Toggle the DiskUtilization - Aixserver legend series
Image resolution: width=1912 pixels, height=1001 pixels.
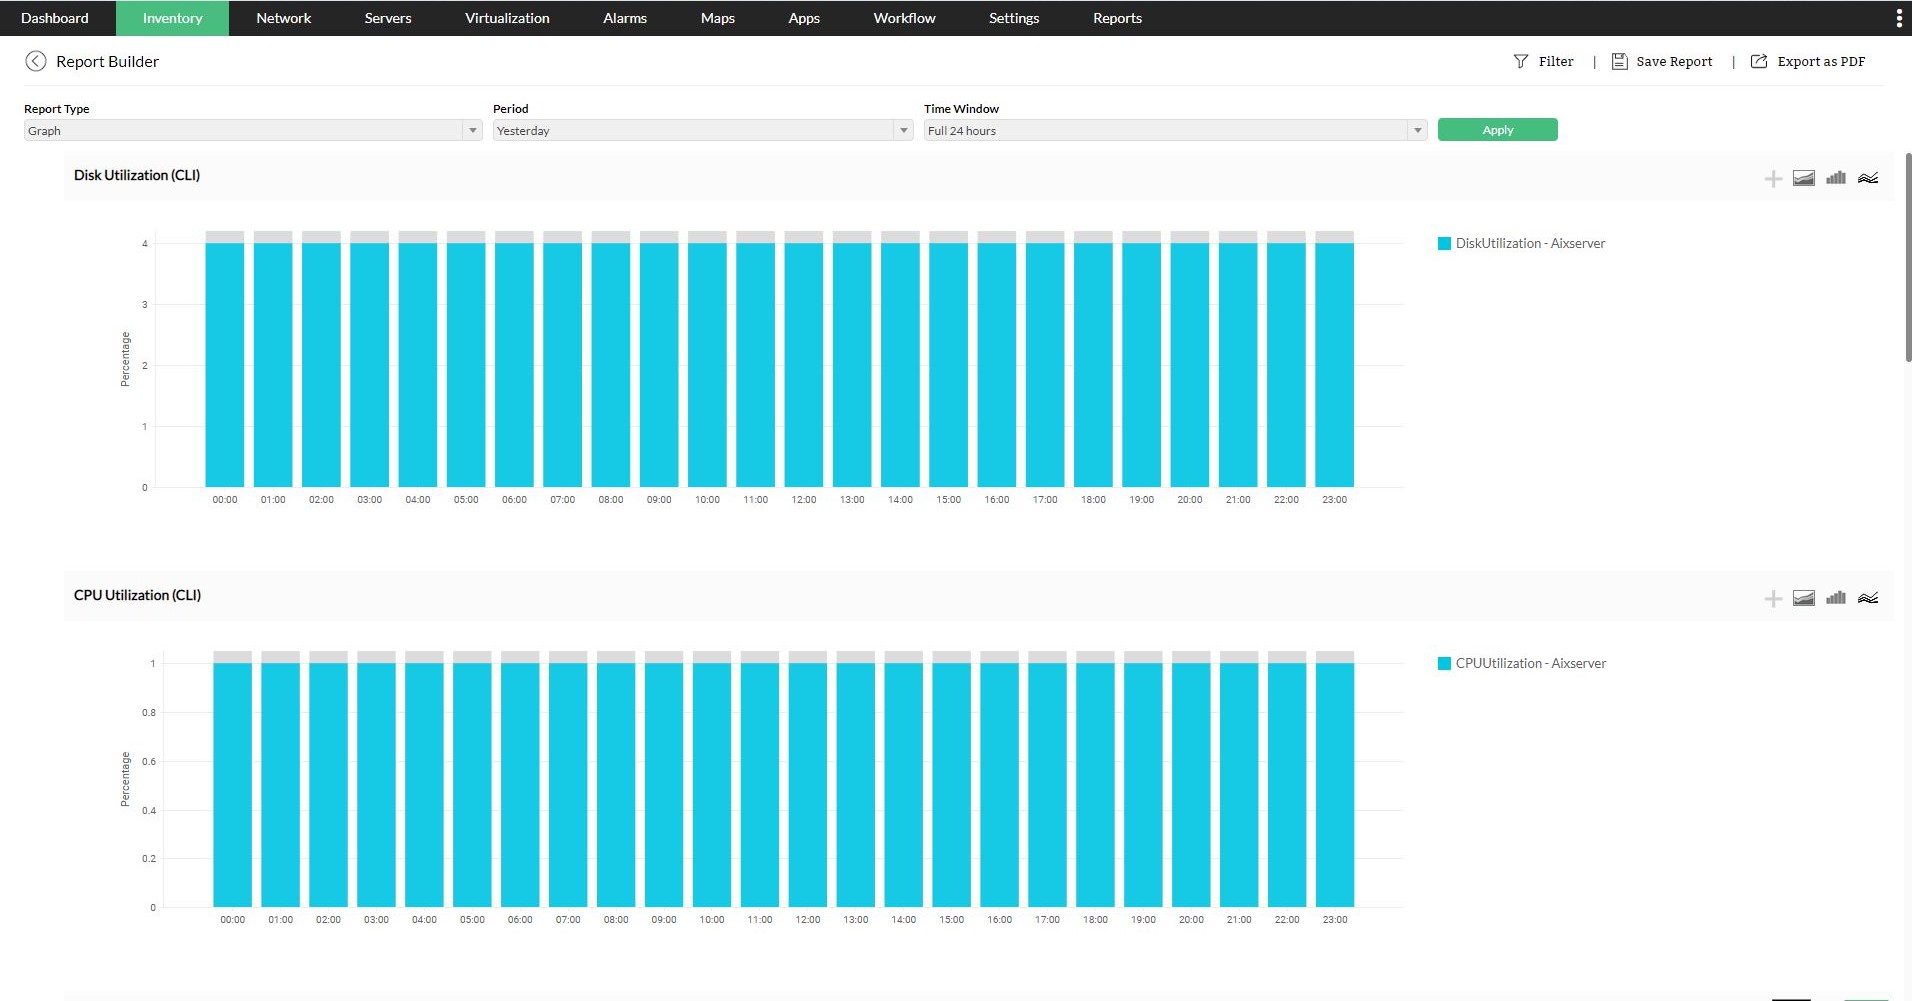click(x=1521, y=243)
